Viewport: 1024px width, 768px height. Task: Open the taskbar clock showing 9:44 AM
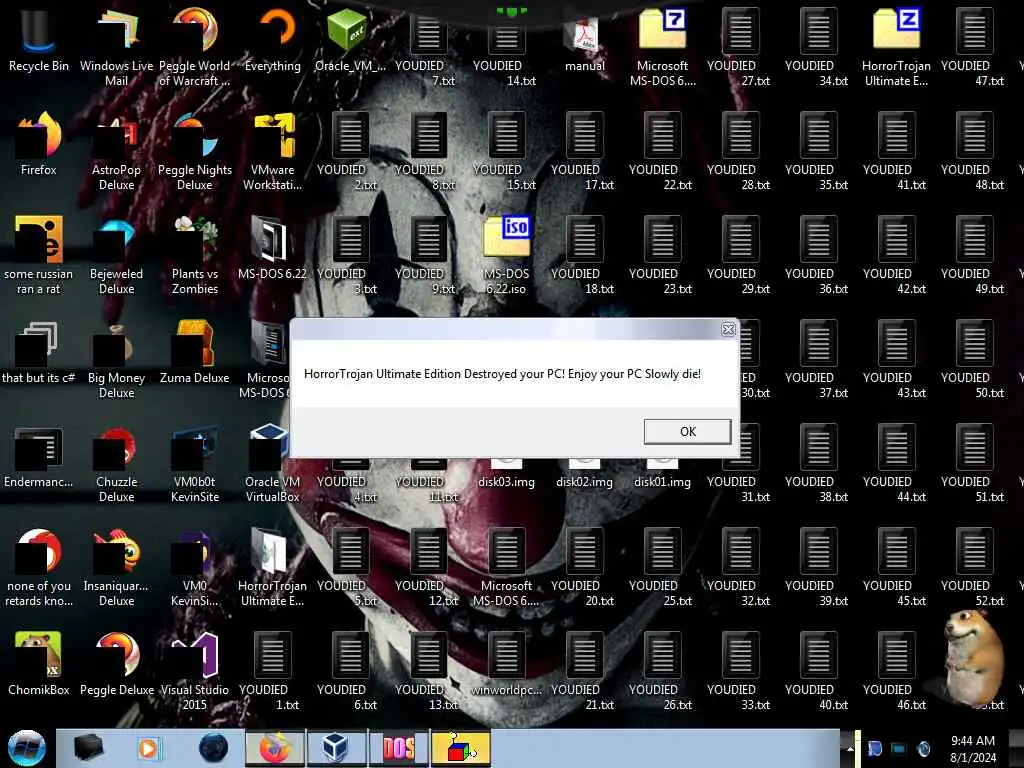(x=973, y=748)
